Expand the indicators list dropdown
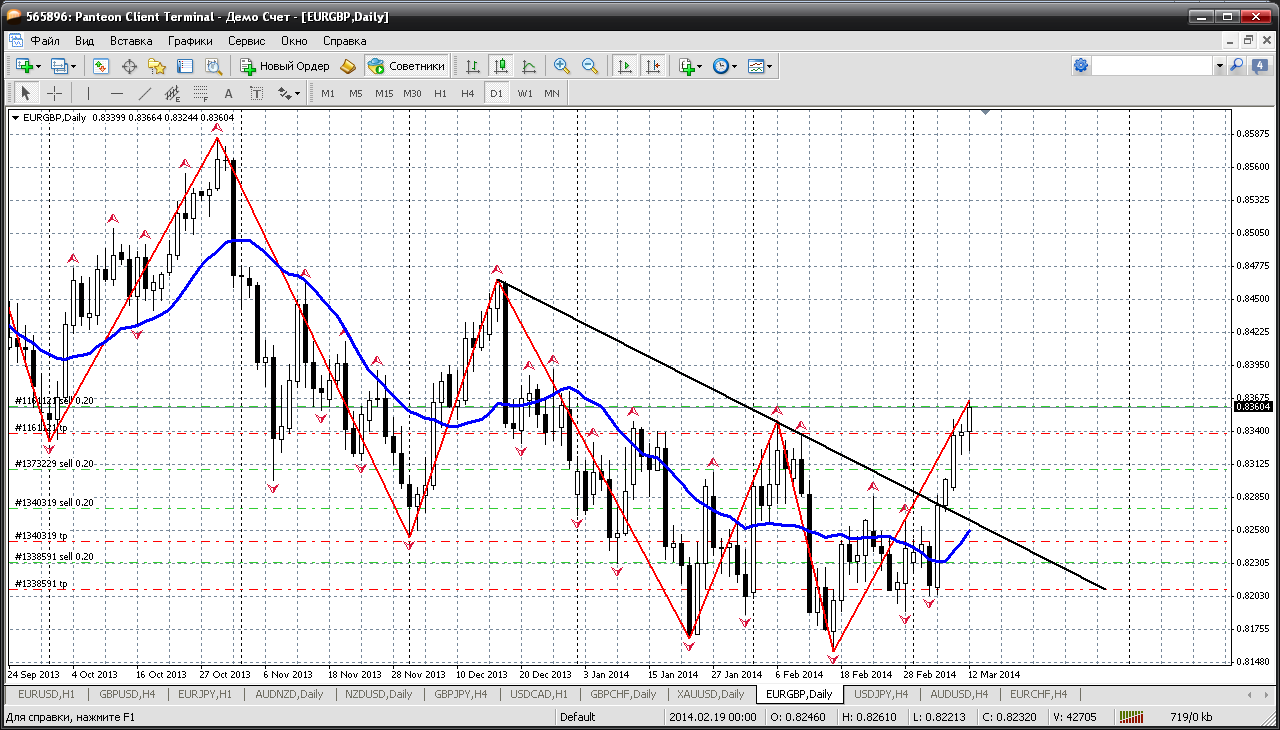Image resolution: width=1280 pixels, height=730 pixels. (701, 66)
